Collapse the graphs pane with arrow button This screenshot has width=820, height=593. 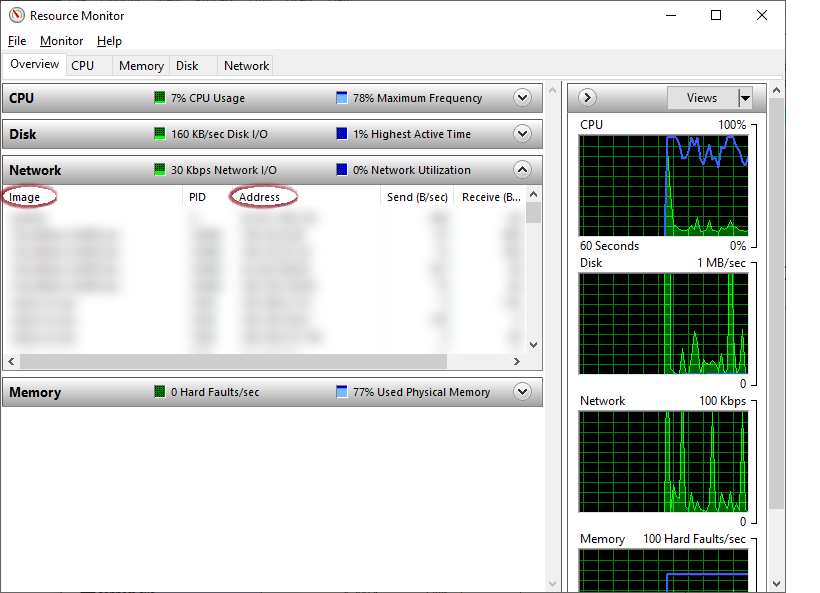[x=587, y=98]
